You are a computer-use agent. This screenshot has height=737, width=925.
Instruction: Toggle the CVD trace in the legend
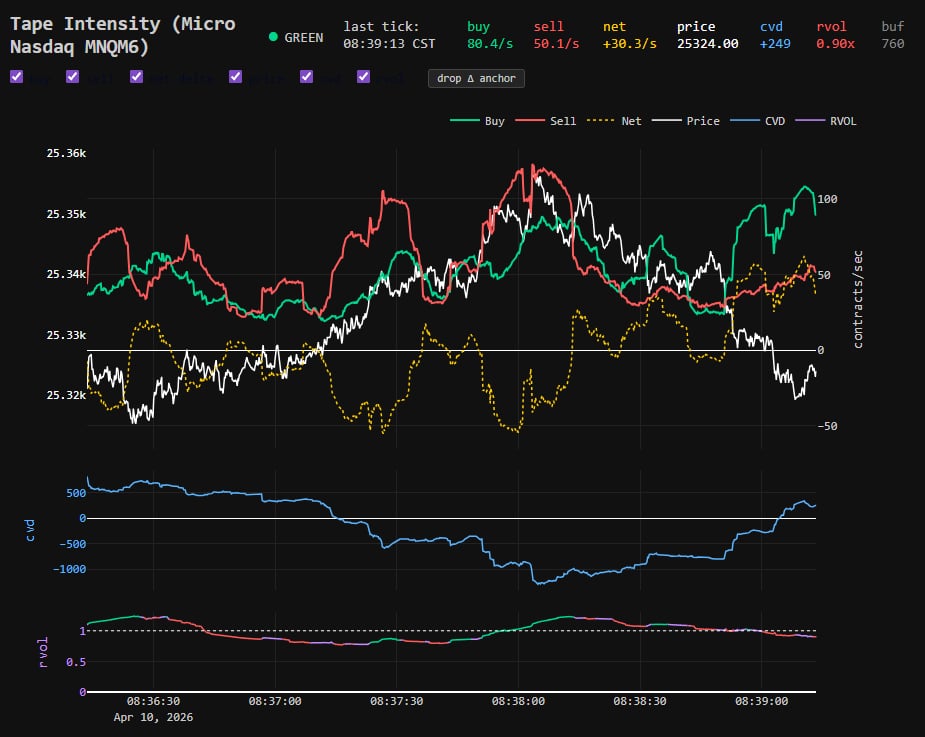pos(757,121)
